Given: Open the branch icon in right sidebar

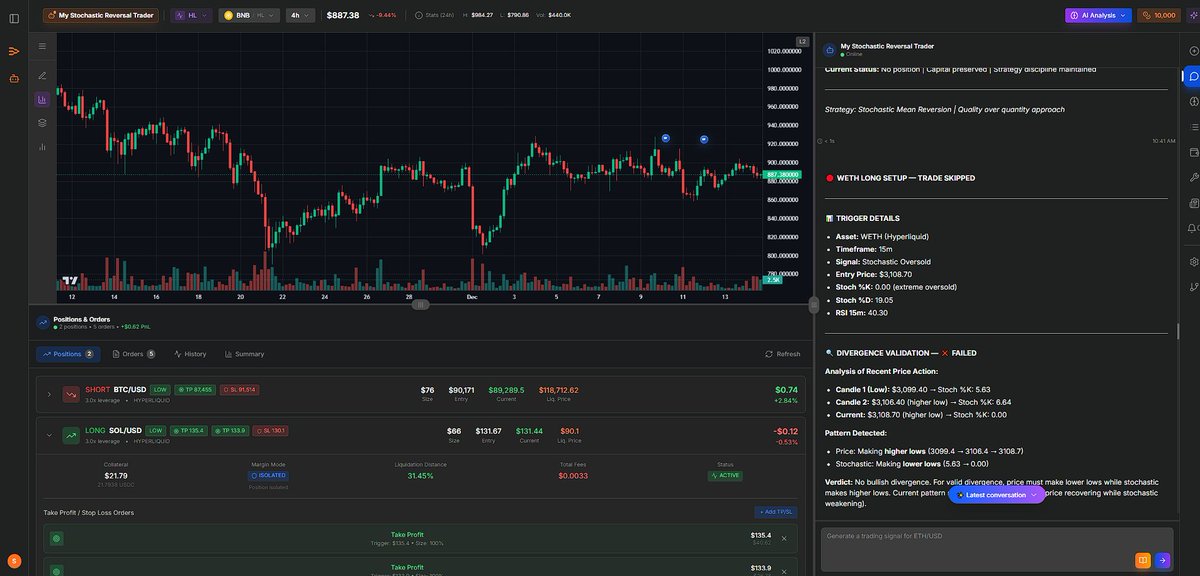Looking at the screenshot, I should [x=1193, y=287].
